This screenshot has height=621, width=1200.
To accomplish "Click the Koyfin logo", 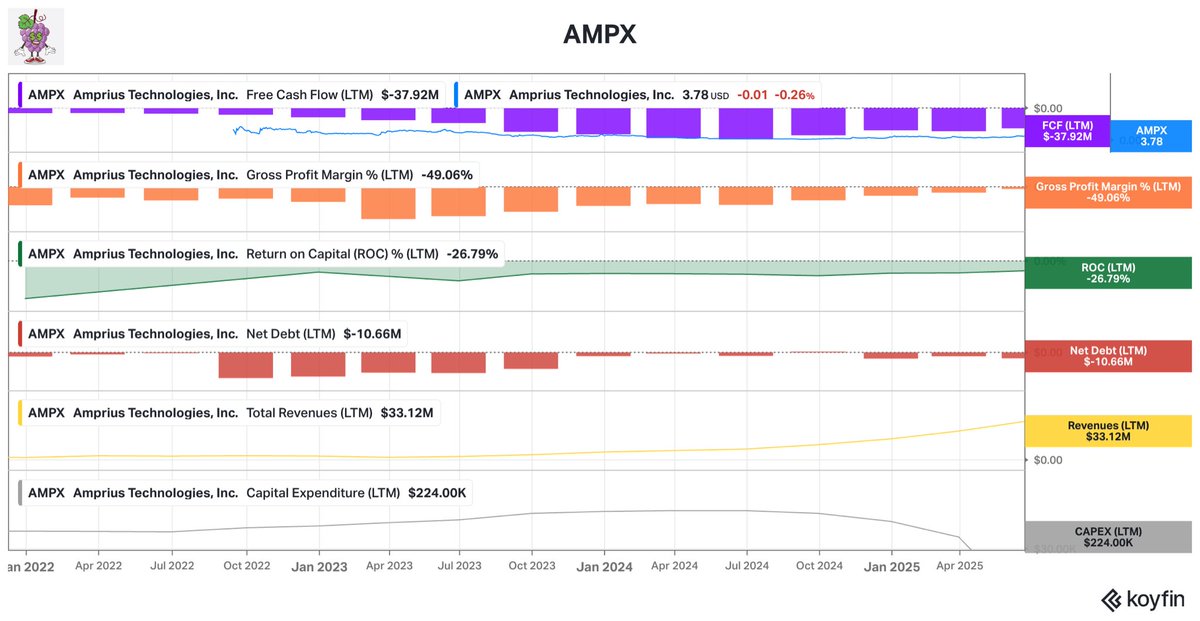I will coord(1142,599).
